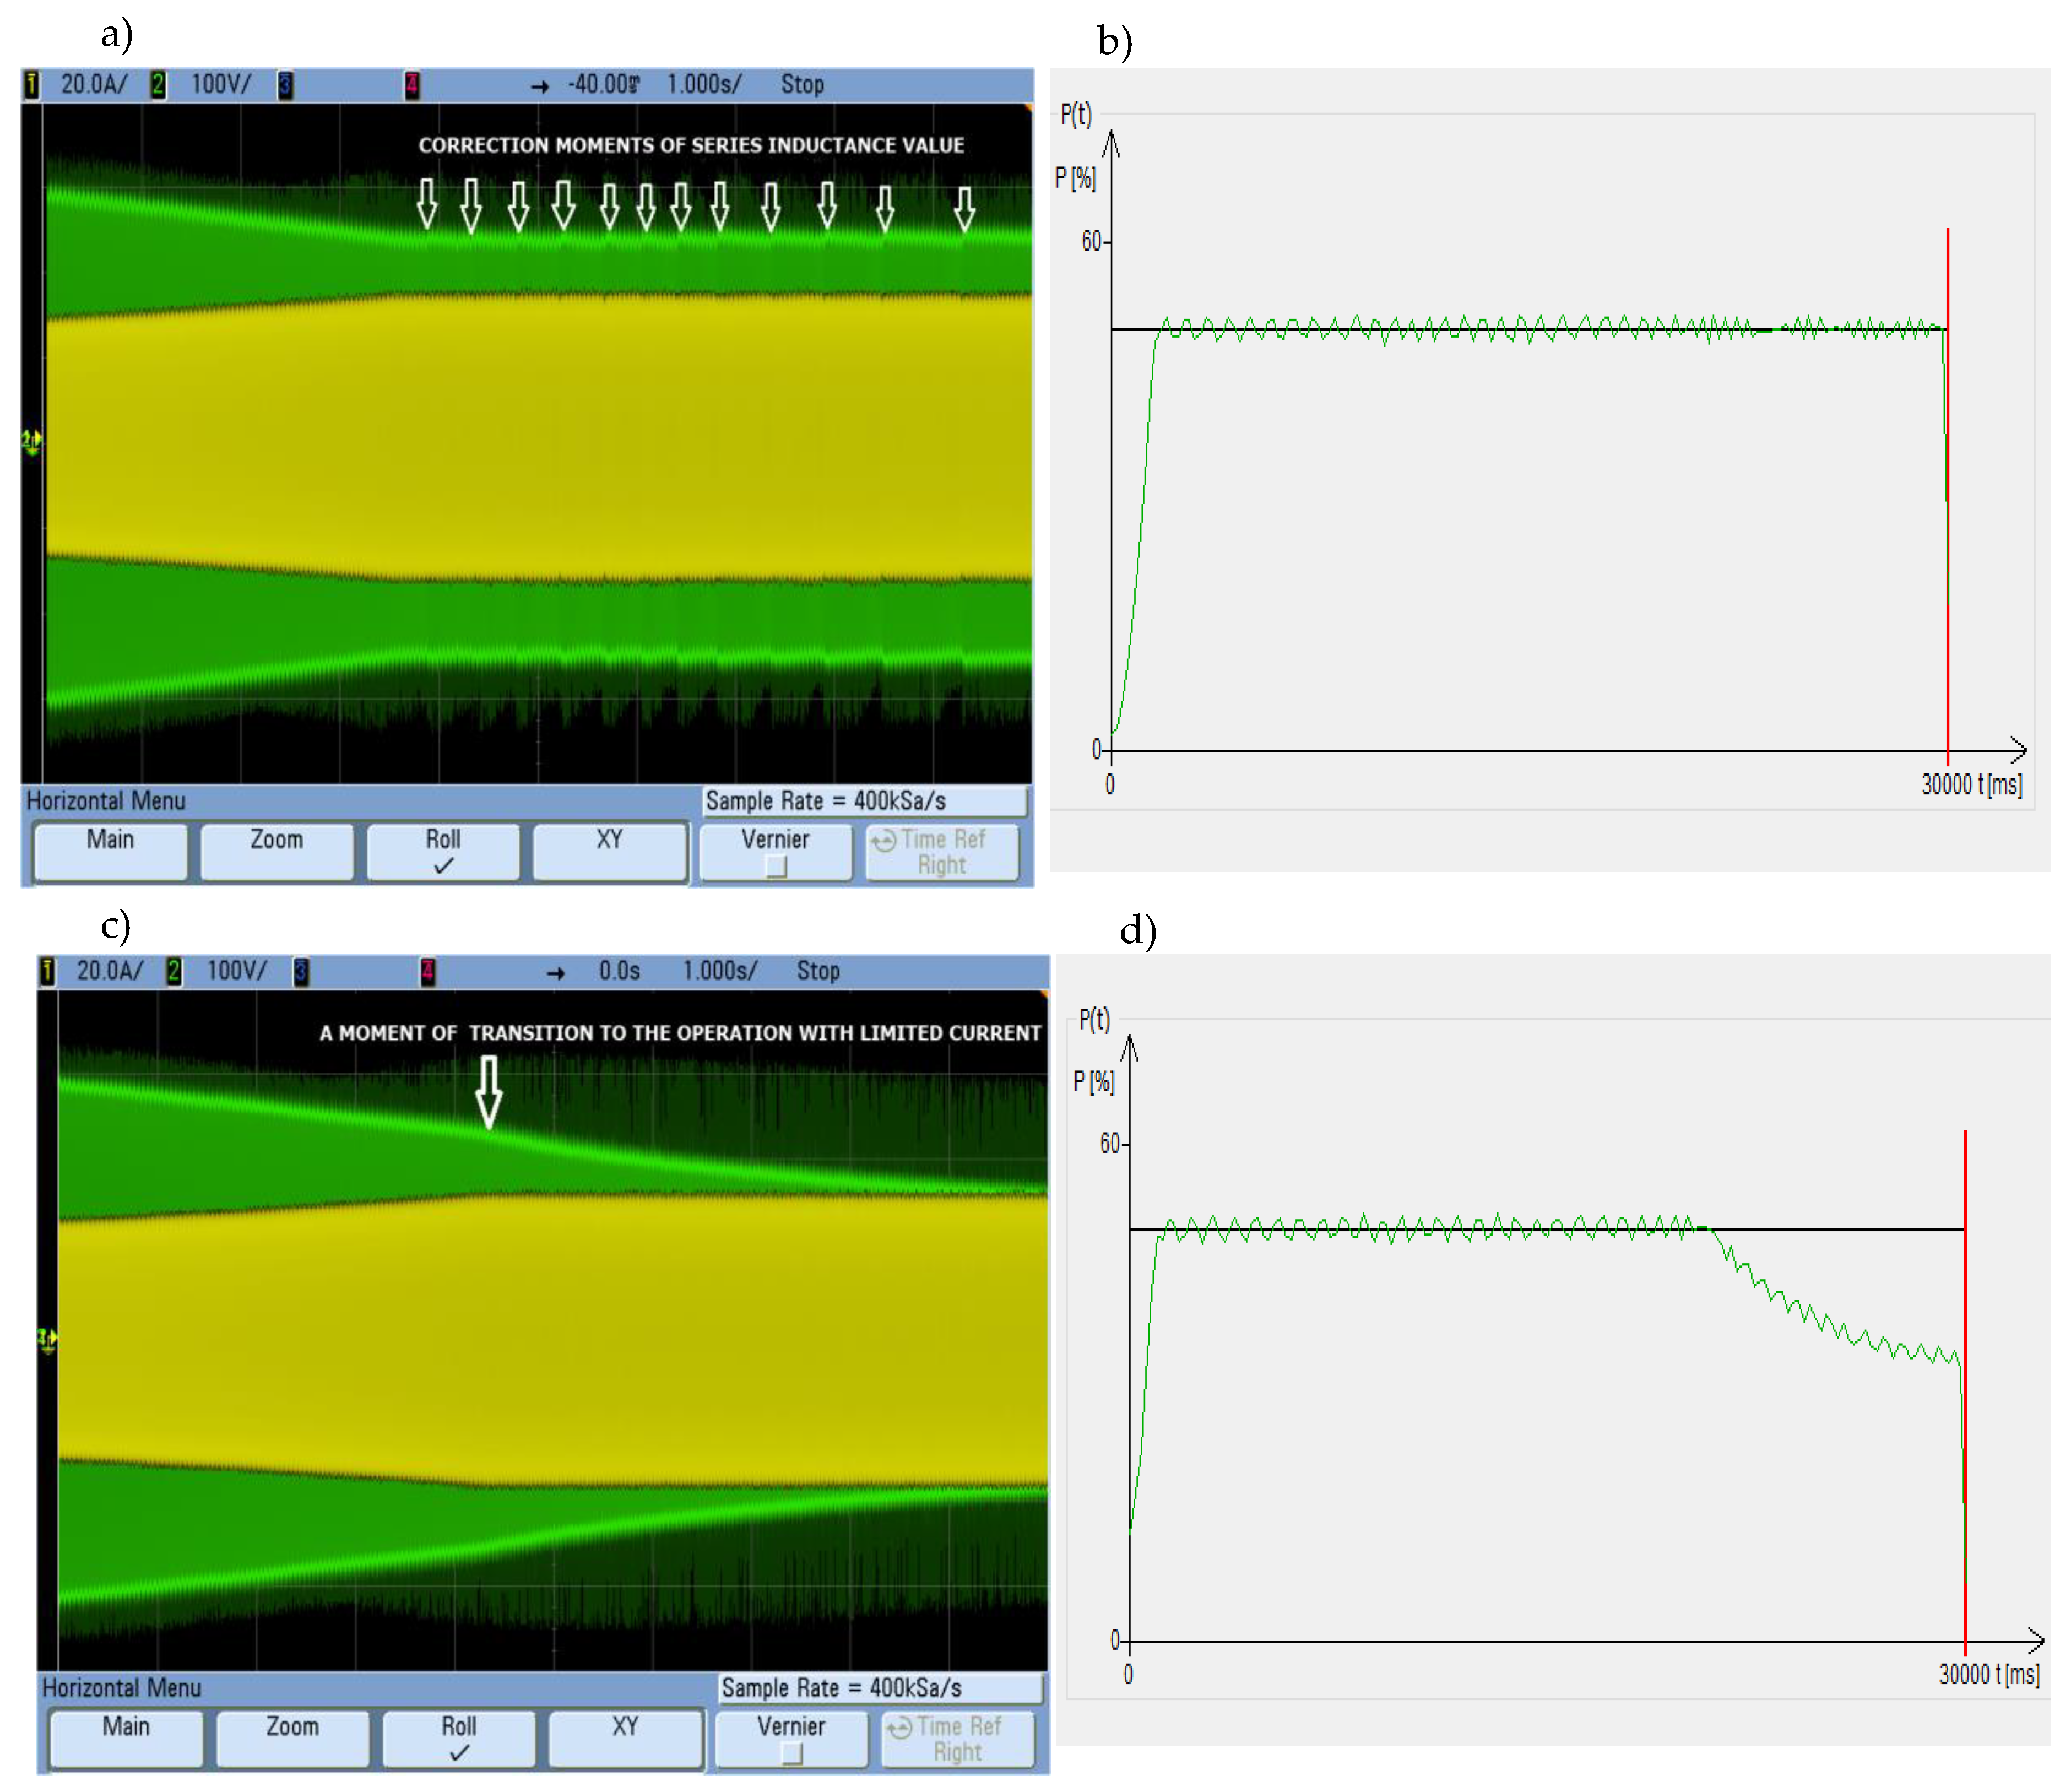
Task: Click red channel 4 indicator in top oscilloscope
Action: click(411, 85)
